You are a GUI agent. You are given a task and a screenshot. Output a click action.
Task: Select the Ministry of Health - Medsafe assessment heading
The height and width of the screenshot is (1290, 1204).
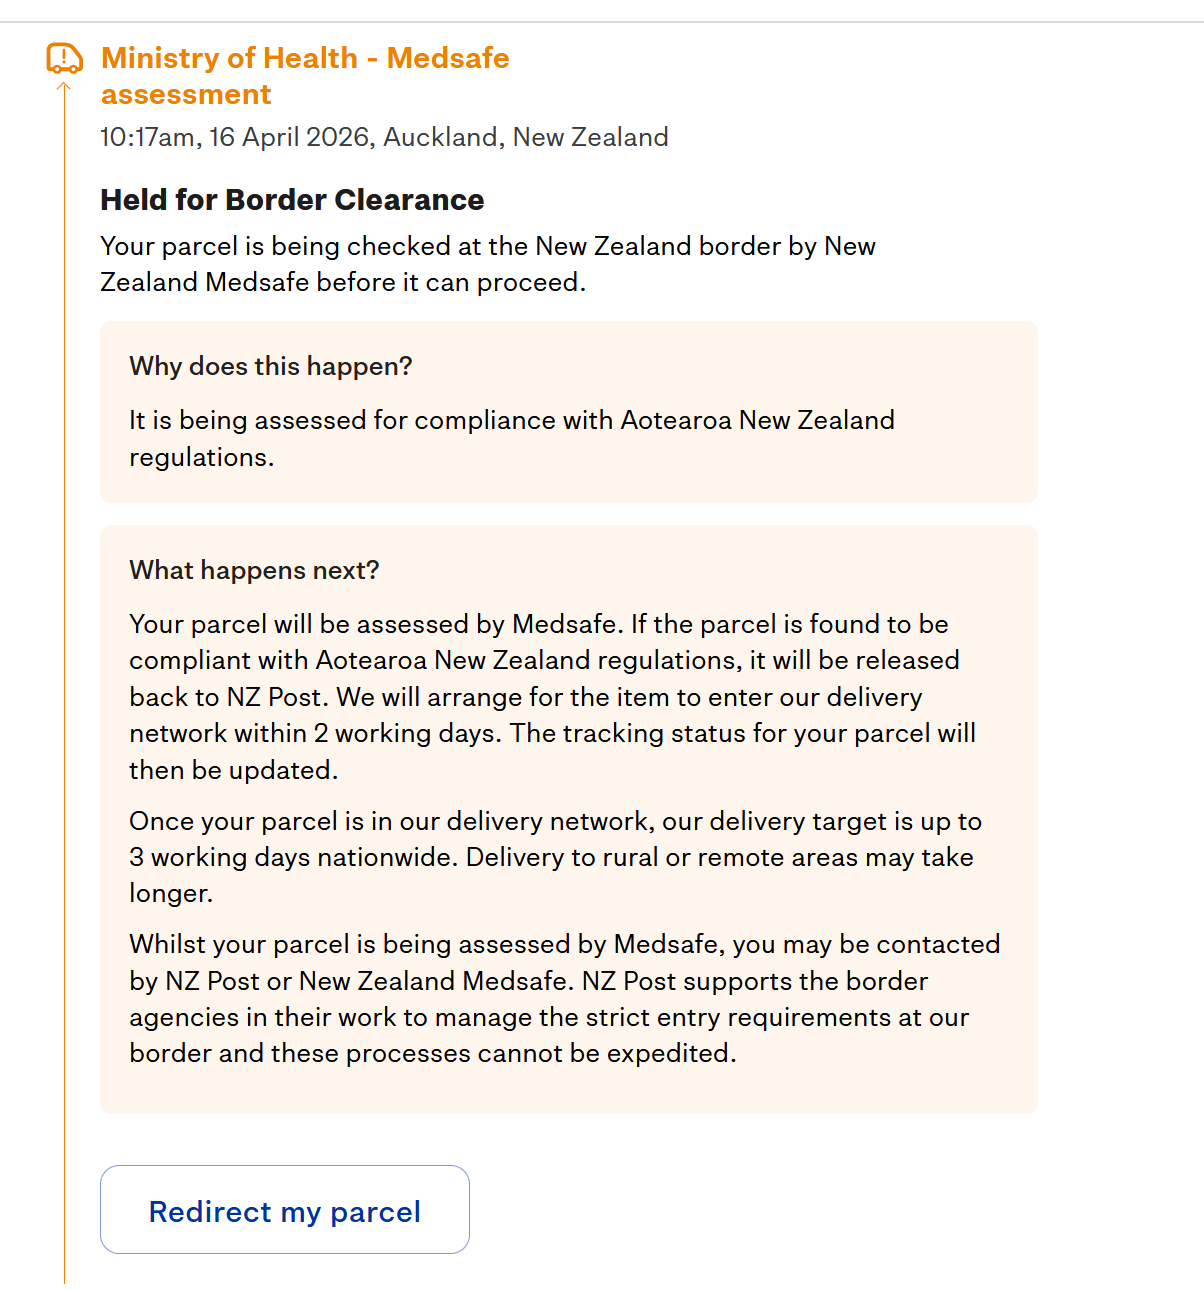click(305, 76)
